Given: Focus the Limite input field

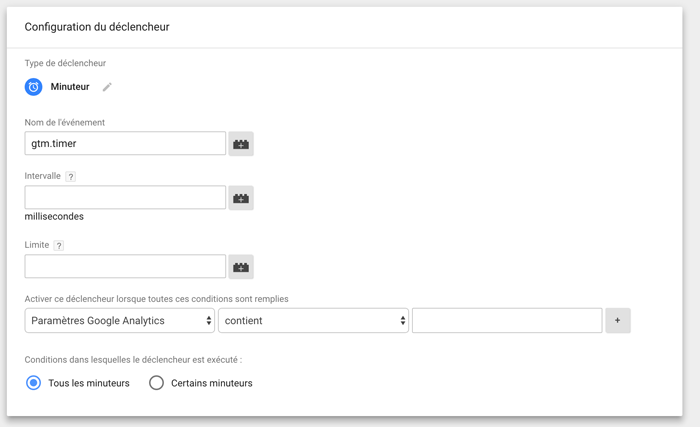Looking at the screenshot, I should (x=125, y=266).
